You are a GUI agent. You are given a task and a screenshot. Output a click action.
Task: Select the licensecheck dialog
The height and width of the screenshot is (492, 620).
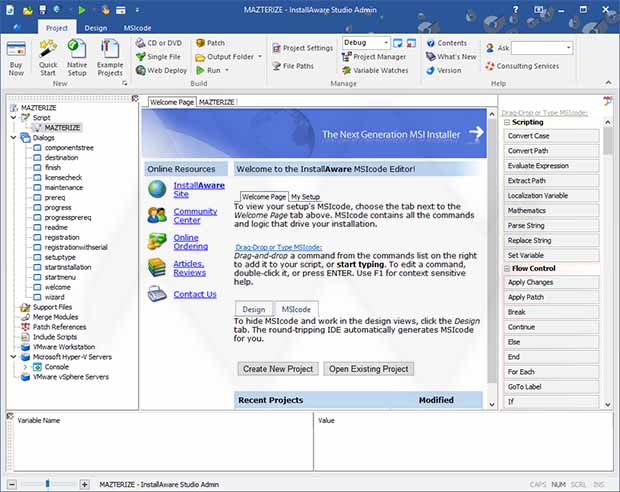tap(63, 178)
